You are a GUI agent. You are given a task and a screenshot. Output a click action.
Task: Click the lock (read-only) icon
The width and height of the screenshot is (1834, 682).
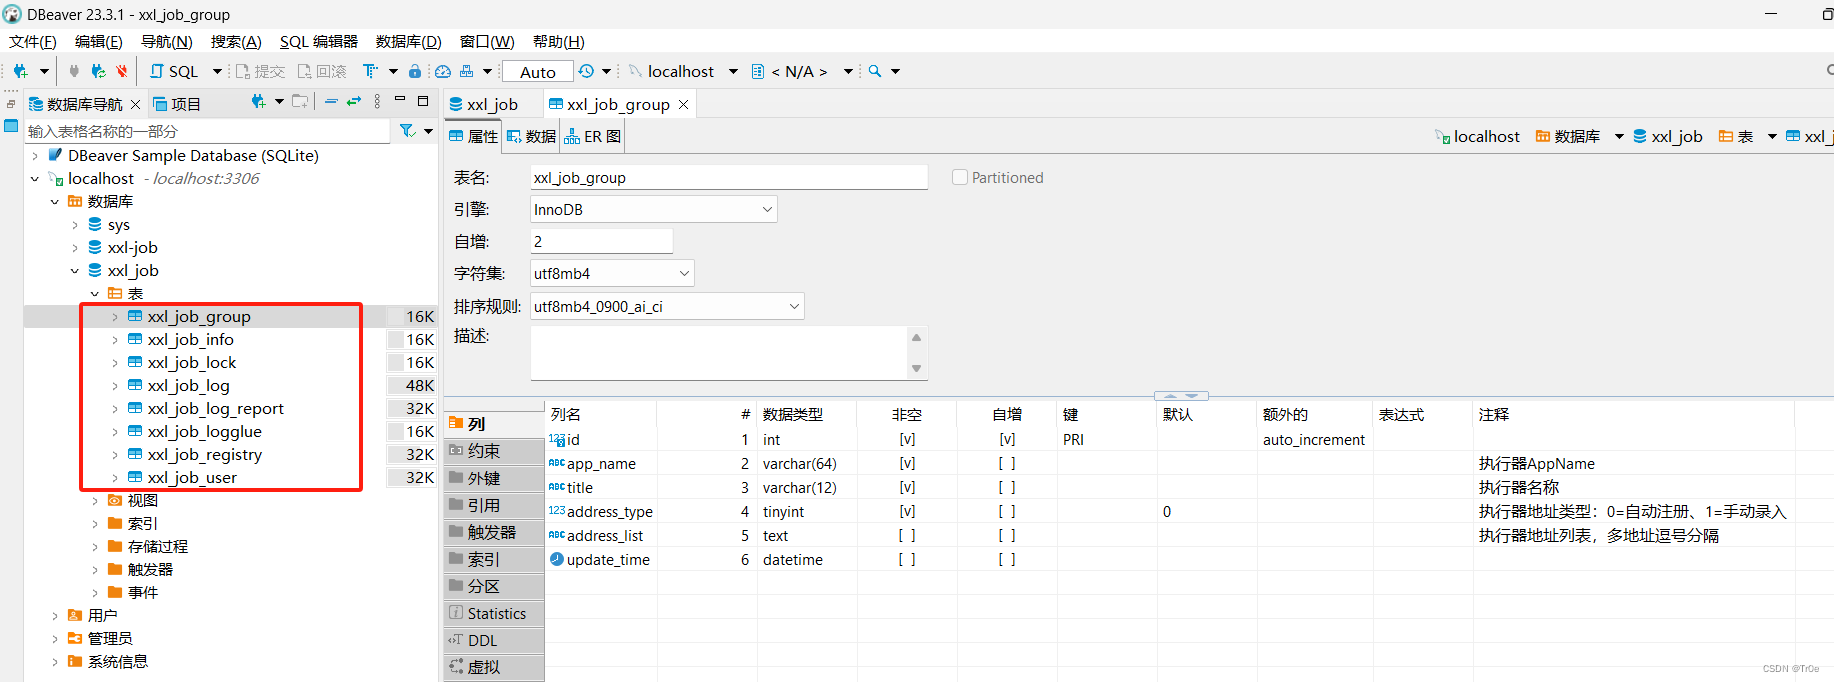point(415,71)
